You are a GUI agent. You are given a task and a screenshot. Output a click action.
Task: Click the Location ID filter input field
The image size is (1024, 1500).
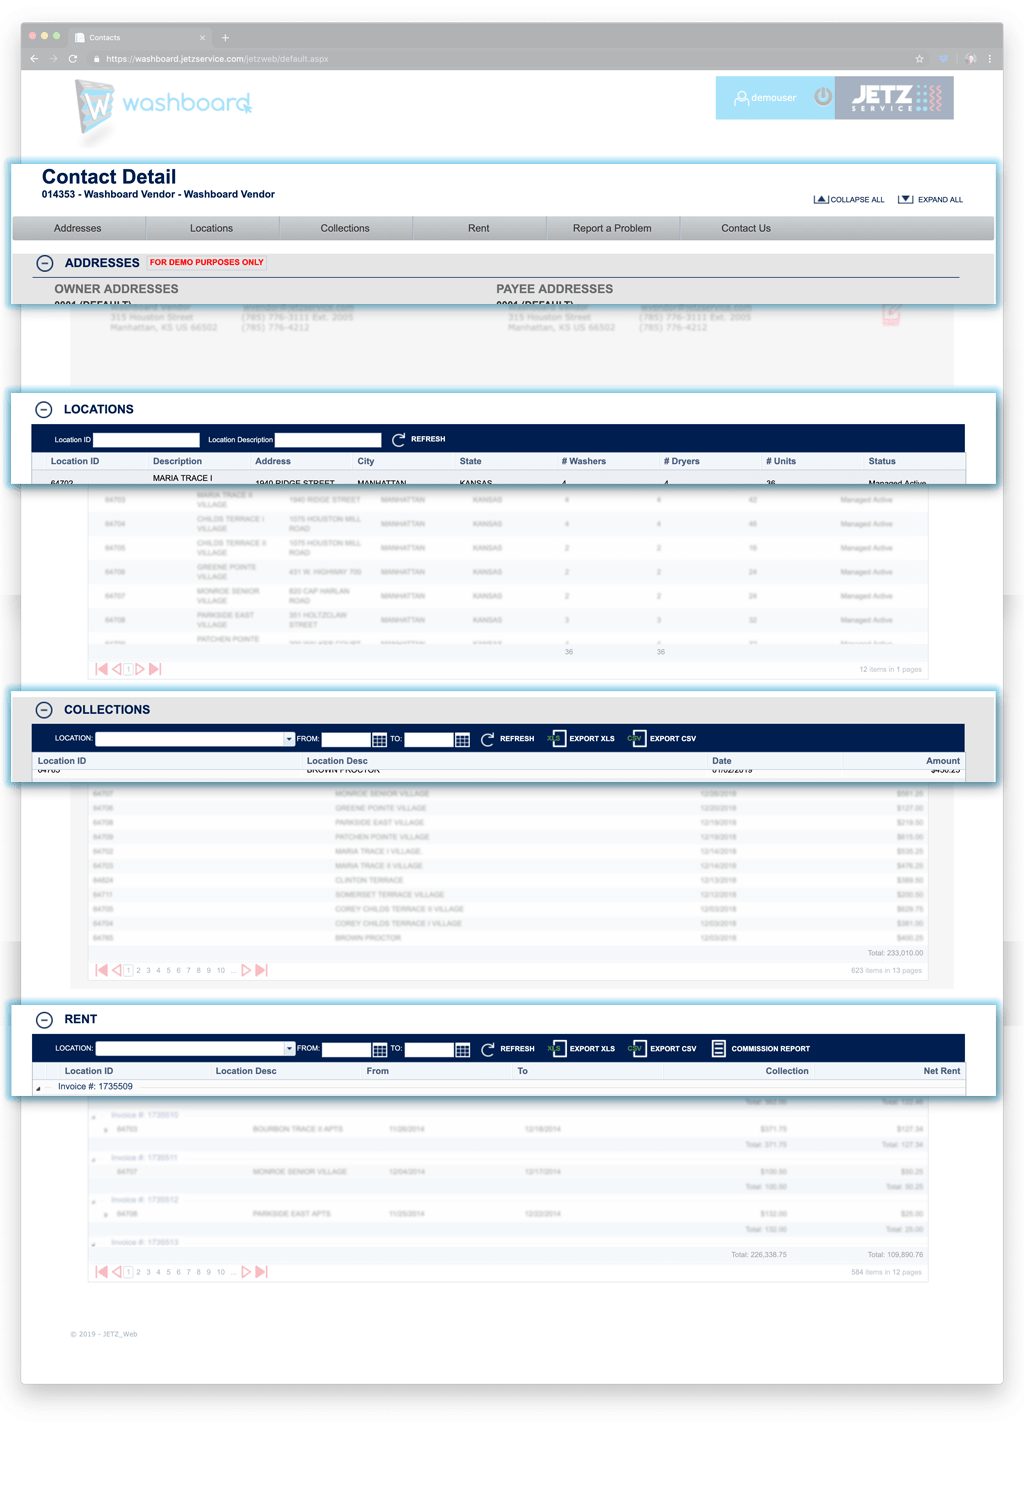147,439
